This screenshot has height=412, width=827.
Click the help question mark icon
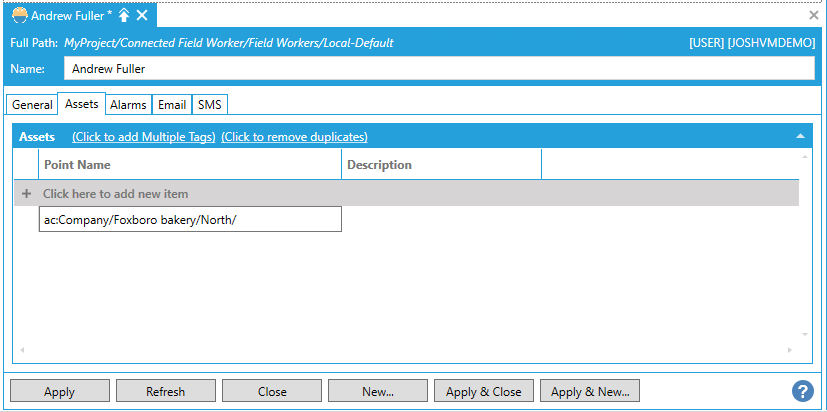coord(801,391)
